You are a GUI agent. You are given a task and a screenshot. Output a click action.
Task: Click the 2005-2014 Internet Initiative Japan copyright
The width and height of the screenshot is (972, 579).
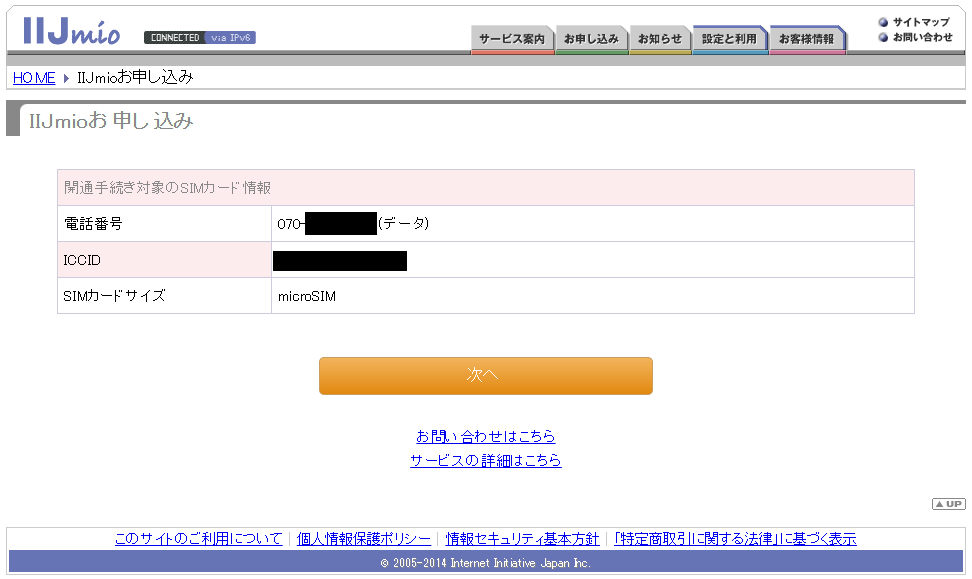(485, 563)
